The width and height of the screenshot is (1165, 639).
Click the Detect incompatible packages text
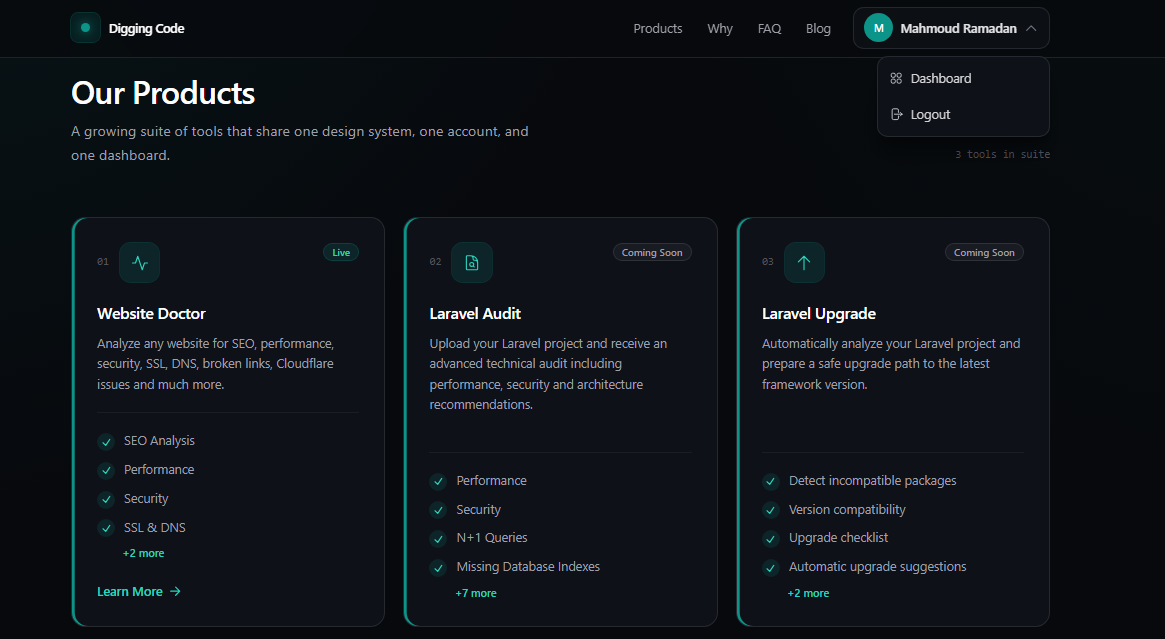point(872,481)
